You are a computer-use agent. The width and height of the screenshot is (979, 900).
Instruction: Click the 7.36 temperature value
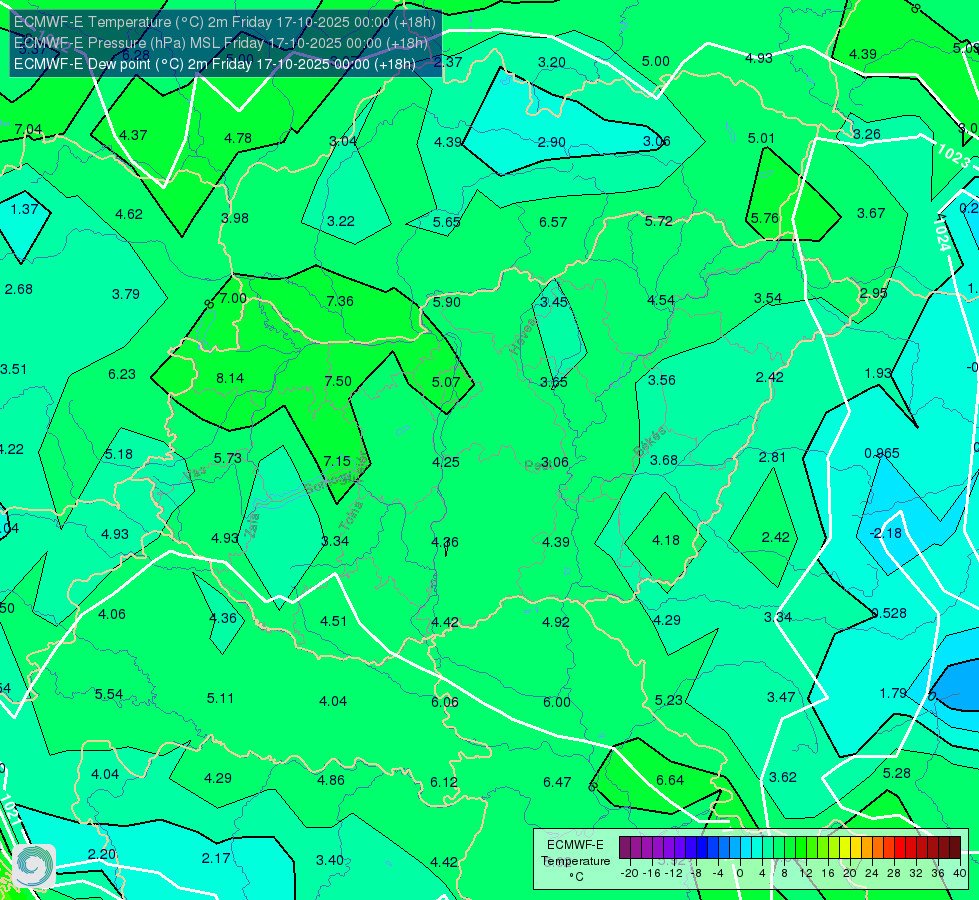(x=340, y=301)
